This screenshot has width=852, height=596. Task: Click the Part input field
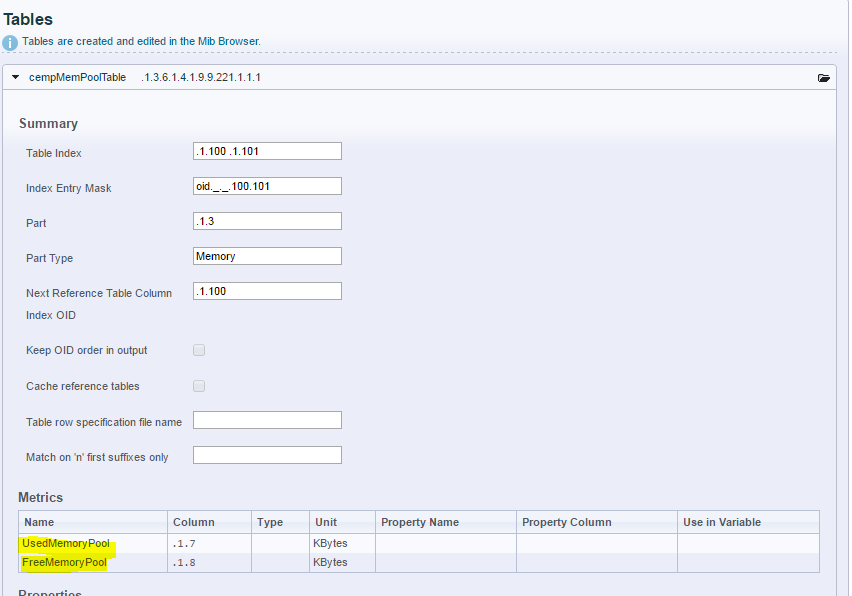tap(267, 221)
